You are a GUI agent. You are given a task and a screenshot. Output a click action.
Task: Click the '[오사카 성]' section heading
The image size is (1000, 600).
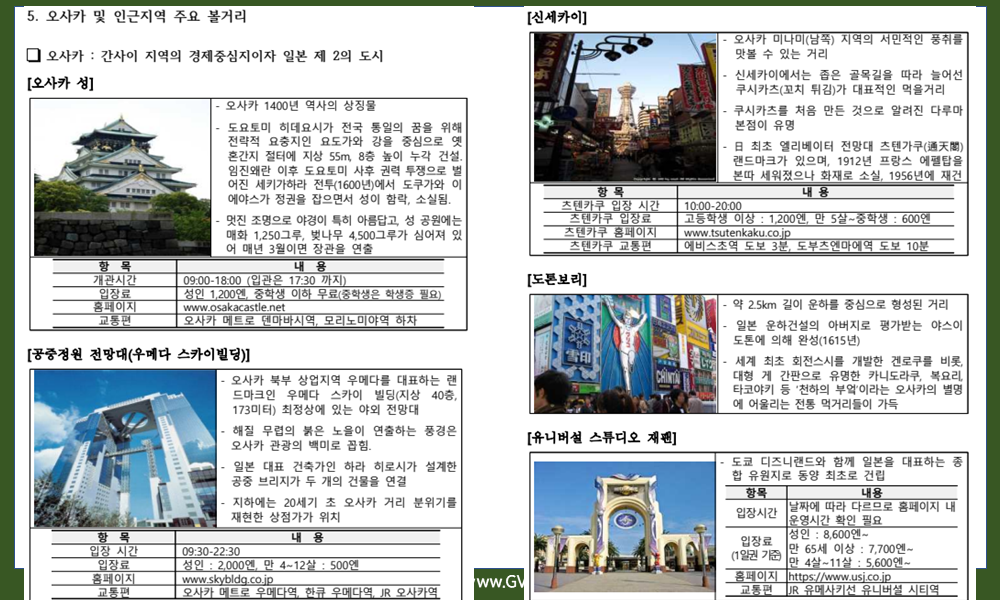tap(61, 83)
